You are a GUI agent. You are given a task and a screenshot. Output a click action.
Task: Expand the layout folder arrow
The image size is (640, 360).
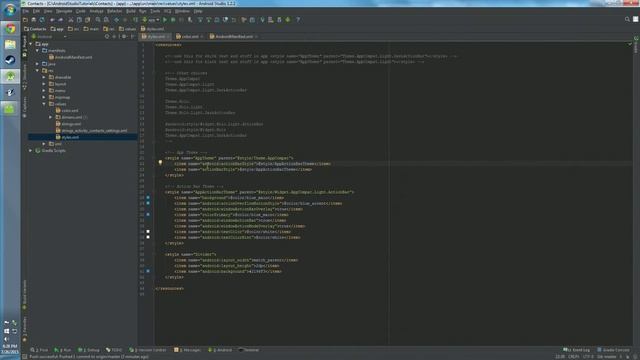44,84
